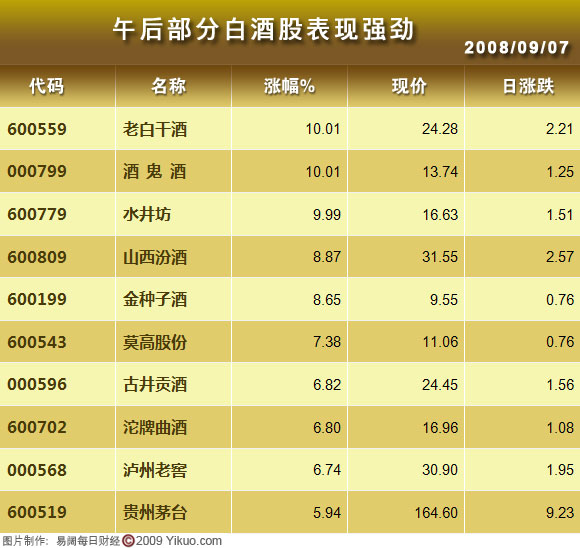Viewport: 580px width, 548px height.
Task: Click the 名称 column header
Action: pyautogui.click(x=168, y=86)
